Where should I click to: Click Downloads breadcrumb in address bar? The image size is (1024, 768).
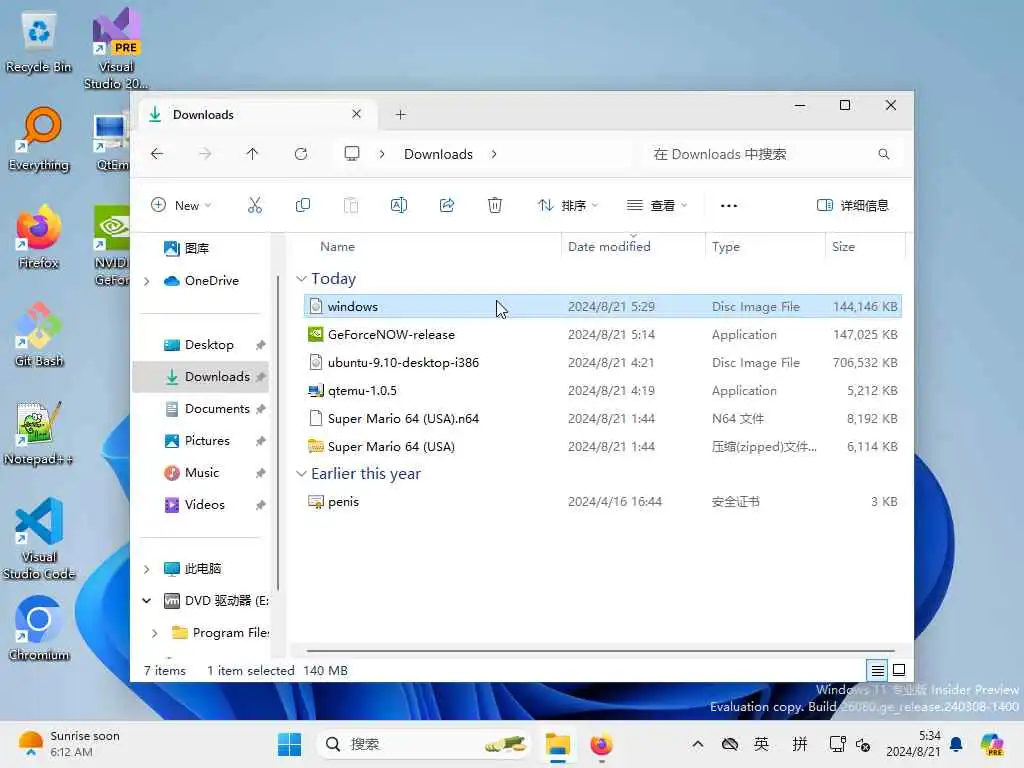click(x=438, y=154)
